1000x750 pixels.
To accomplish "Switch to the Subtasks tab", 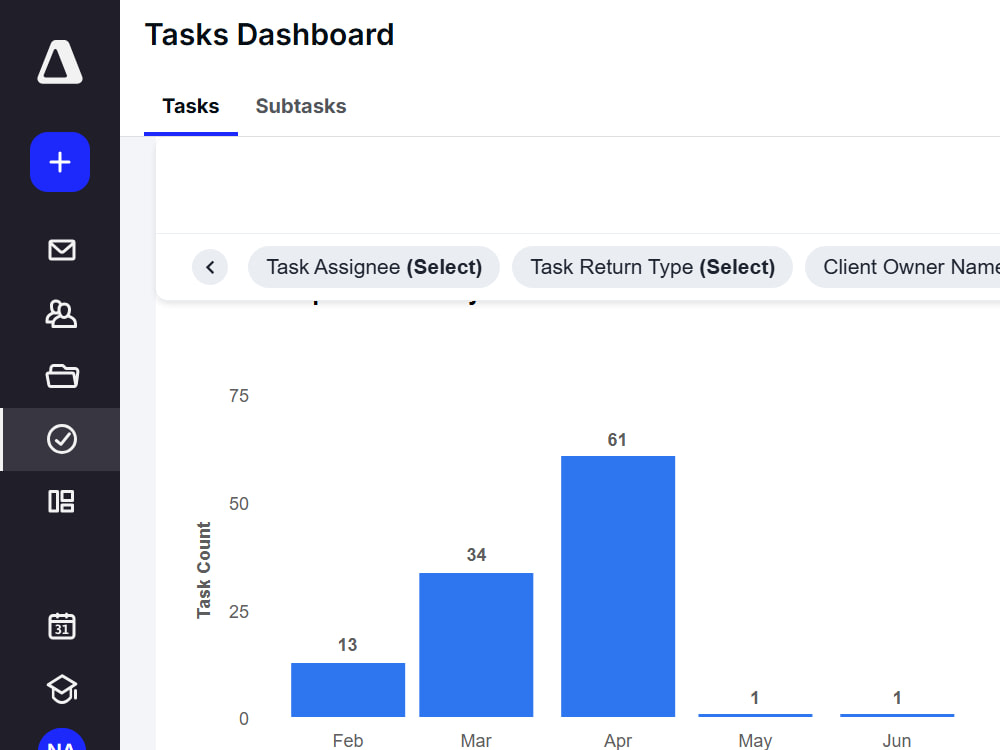I will point(301,106).
